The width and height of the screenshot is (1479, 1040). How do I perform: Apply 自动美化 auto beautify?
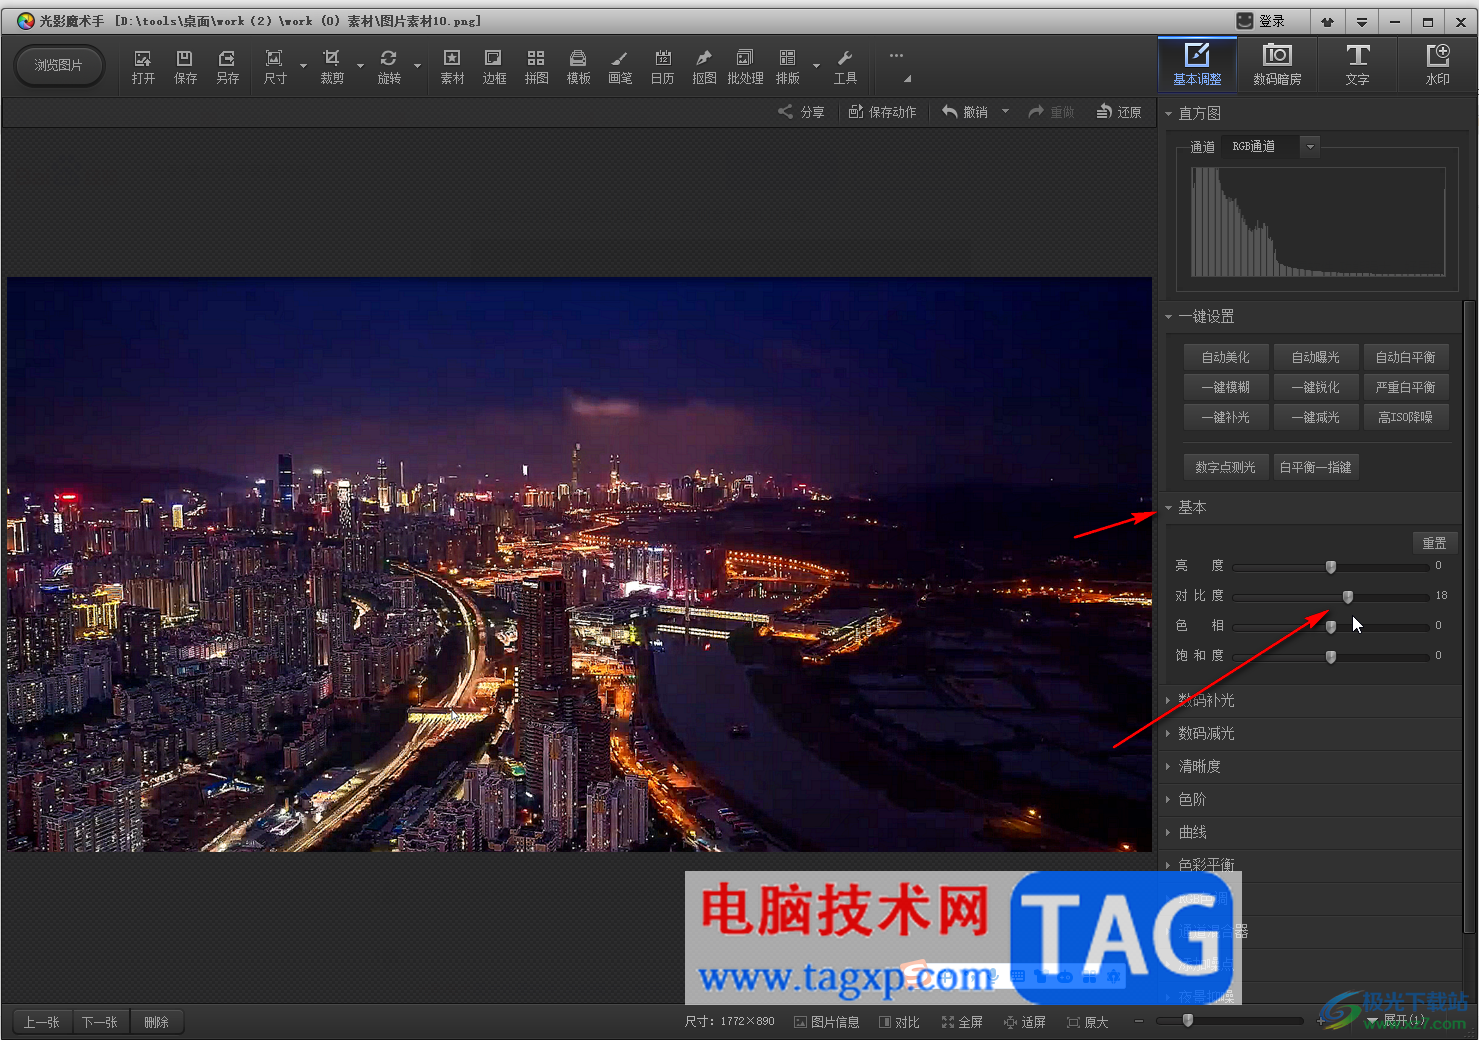(x=1226, y=357)
